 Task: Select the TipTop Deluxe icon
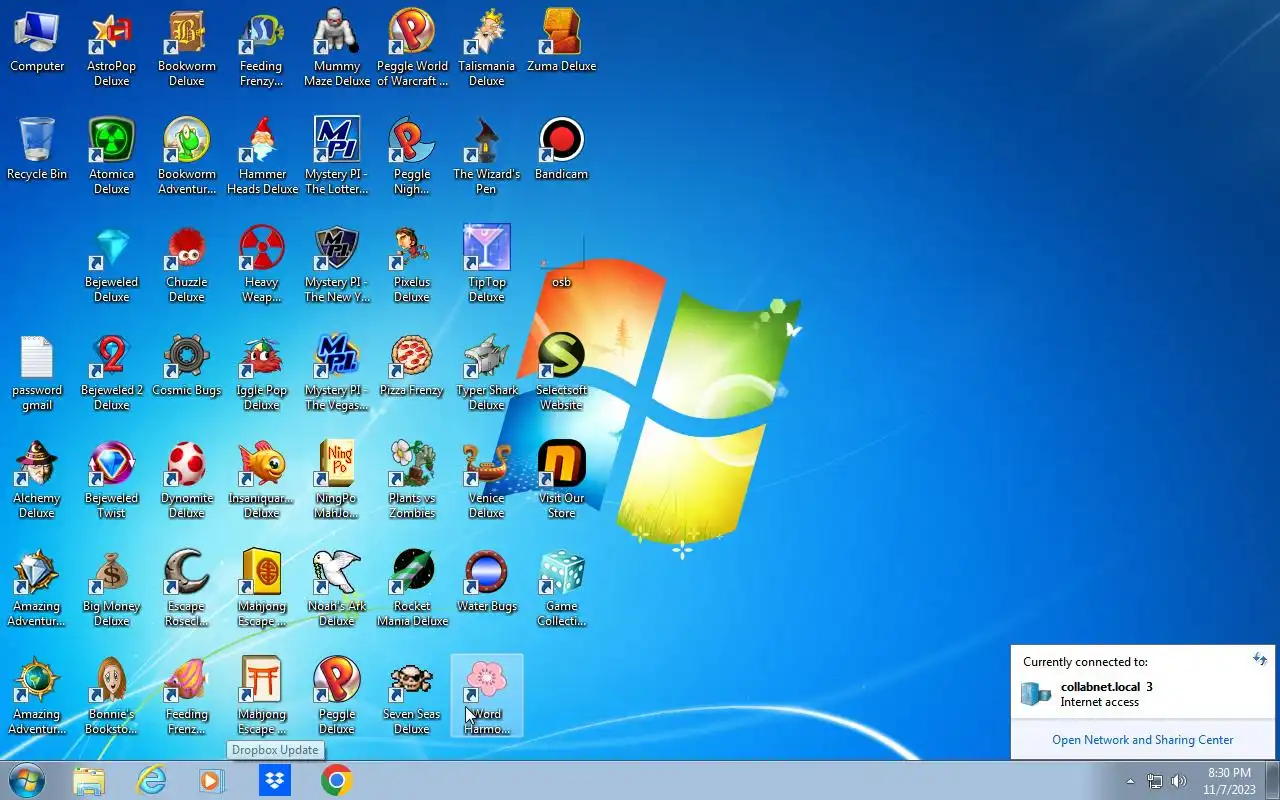point(486,264)
